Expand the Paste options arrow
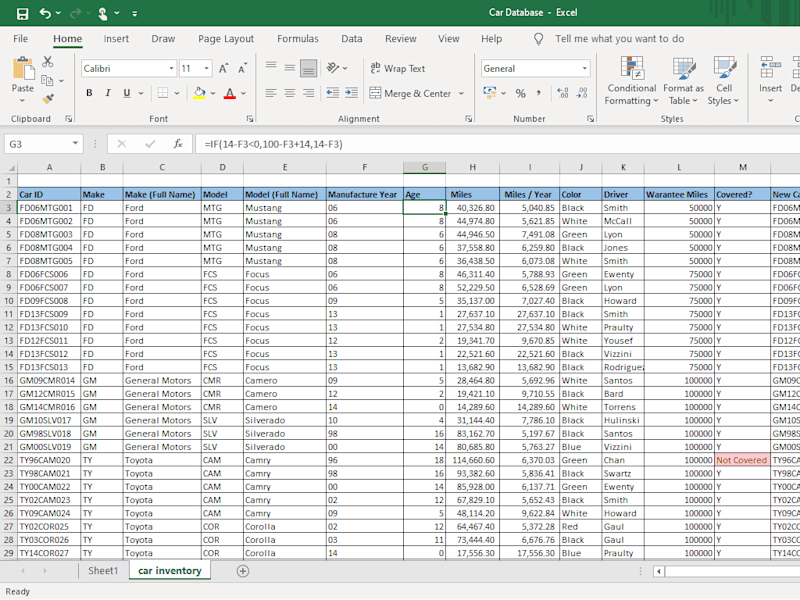The height and width of the screenshot is (600, 800). (22, 100)
